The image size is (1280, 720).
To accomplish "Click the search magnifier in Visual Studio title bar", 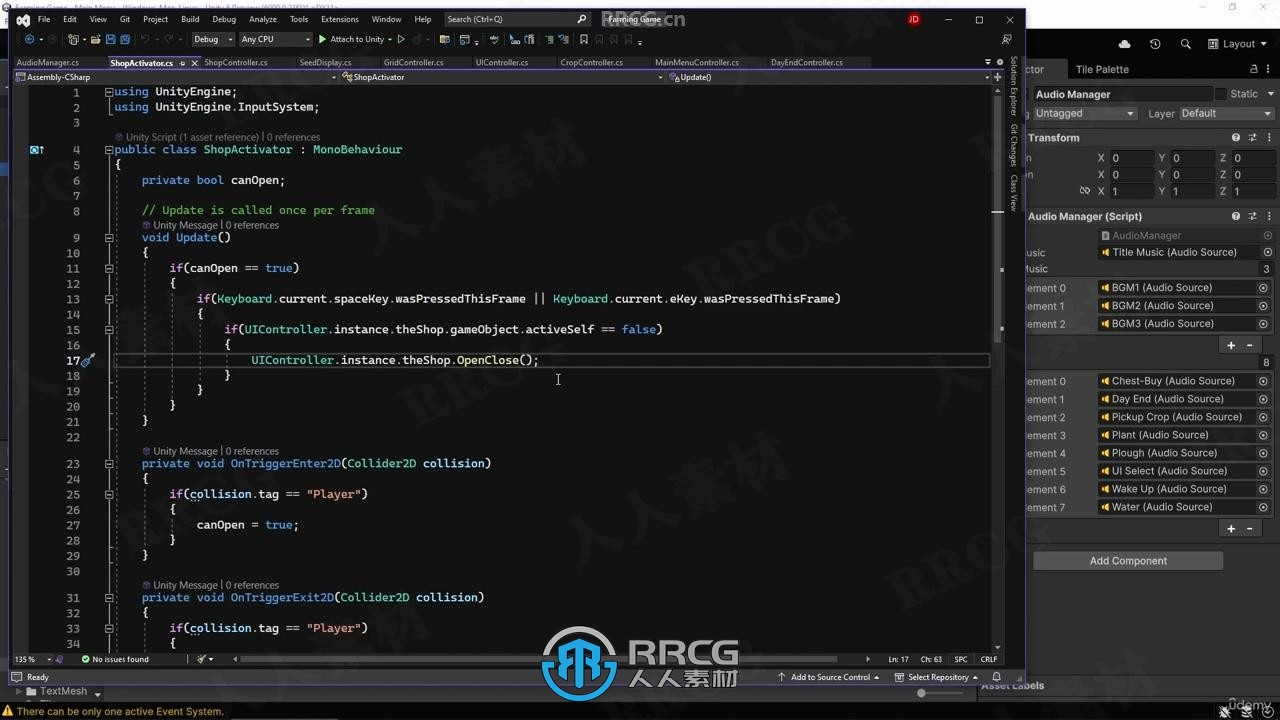I will point(582,19).
